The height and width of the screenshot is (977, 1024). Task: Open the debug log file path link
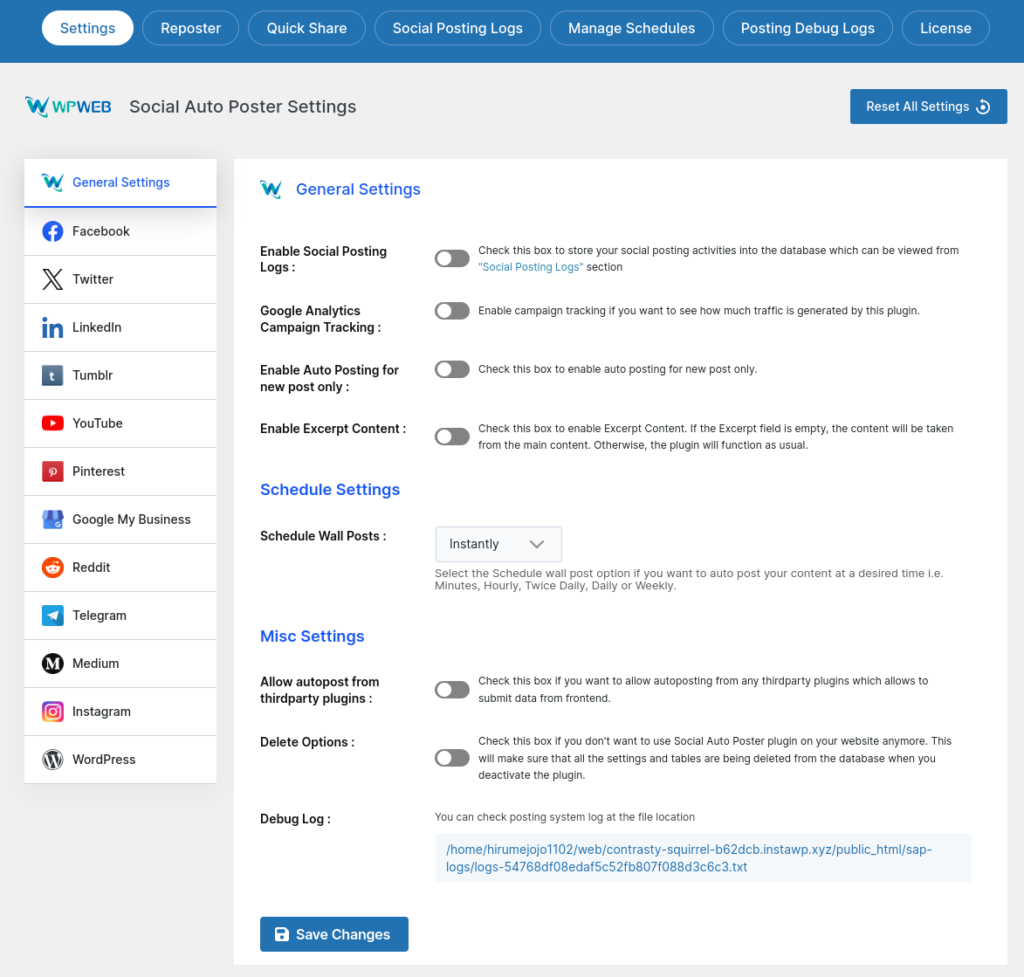688,858
